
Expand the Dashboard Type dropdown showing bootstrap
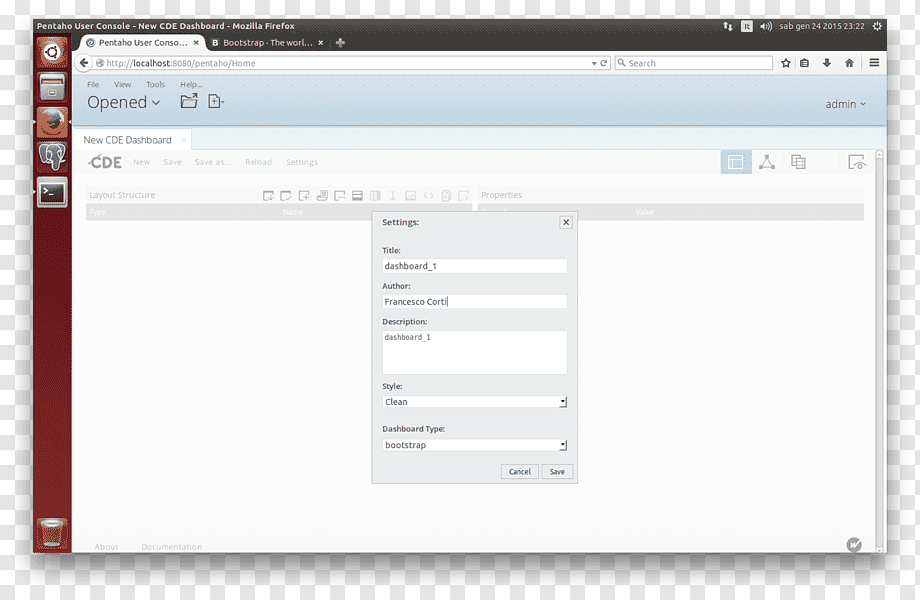[x=474, y=445]
